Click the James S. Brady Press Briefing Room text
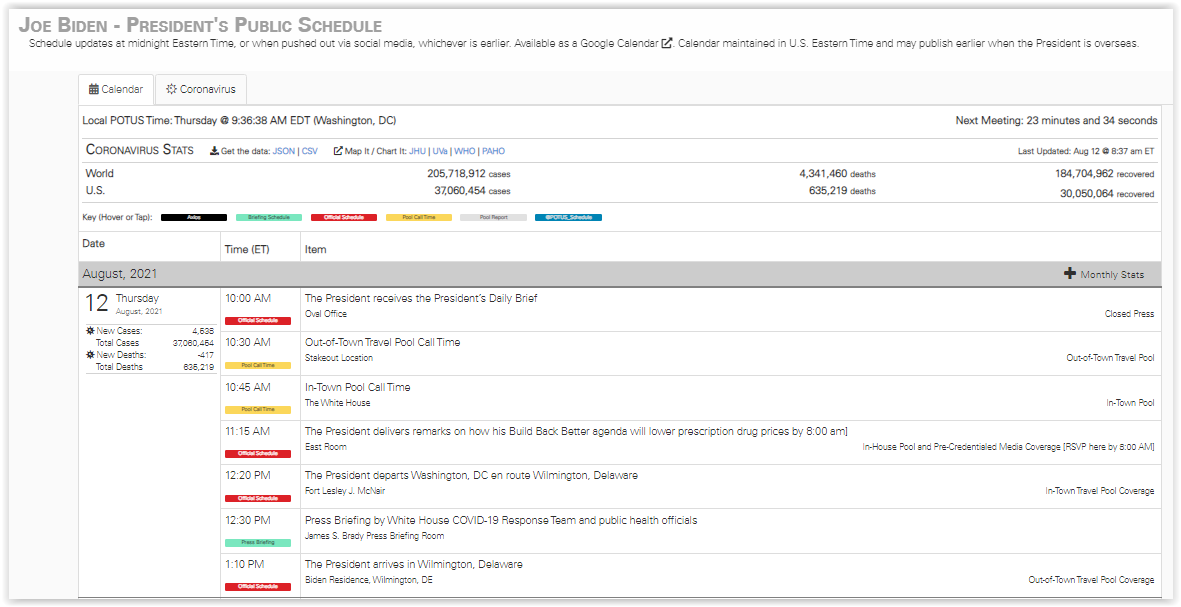 [374, 535]
